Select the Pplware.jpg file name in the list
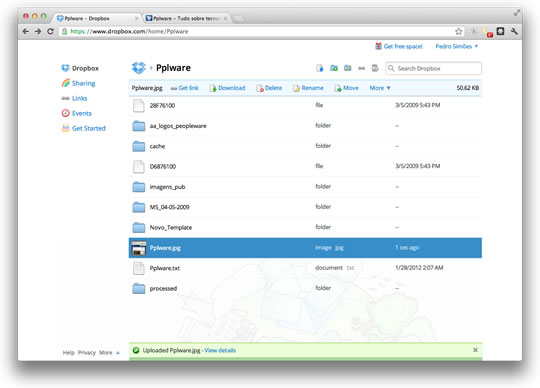Viewport: 540px width, 388px height. 165,248
